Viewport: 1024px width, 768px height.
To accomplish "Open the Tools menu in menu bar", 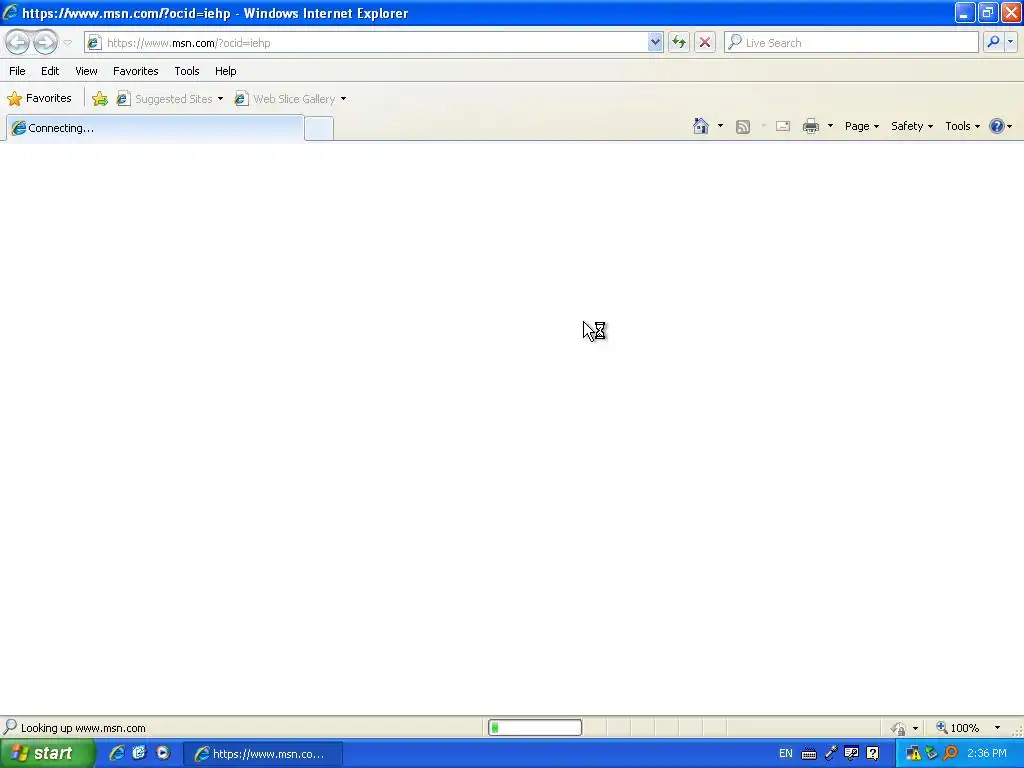I will [x=187, y=71].
